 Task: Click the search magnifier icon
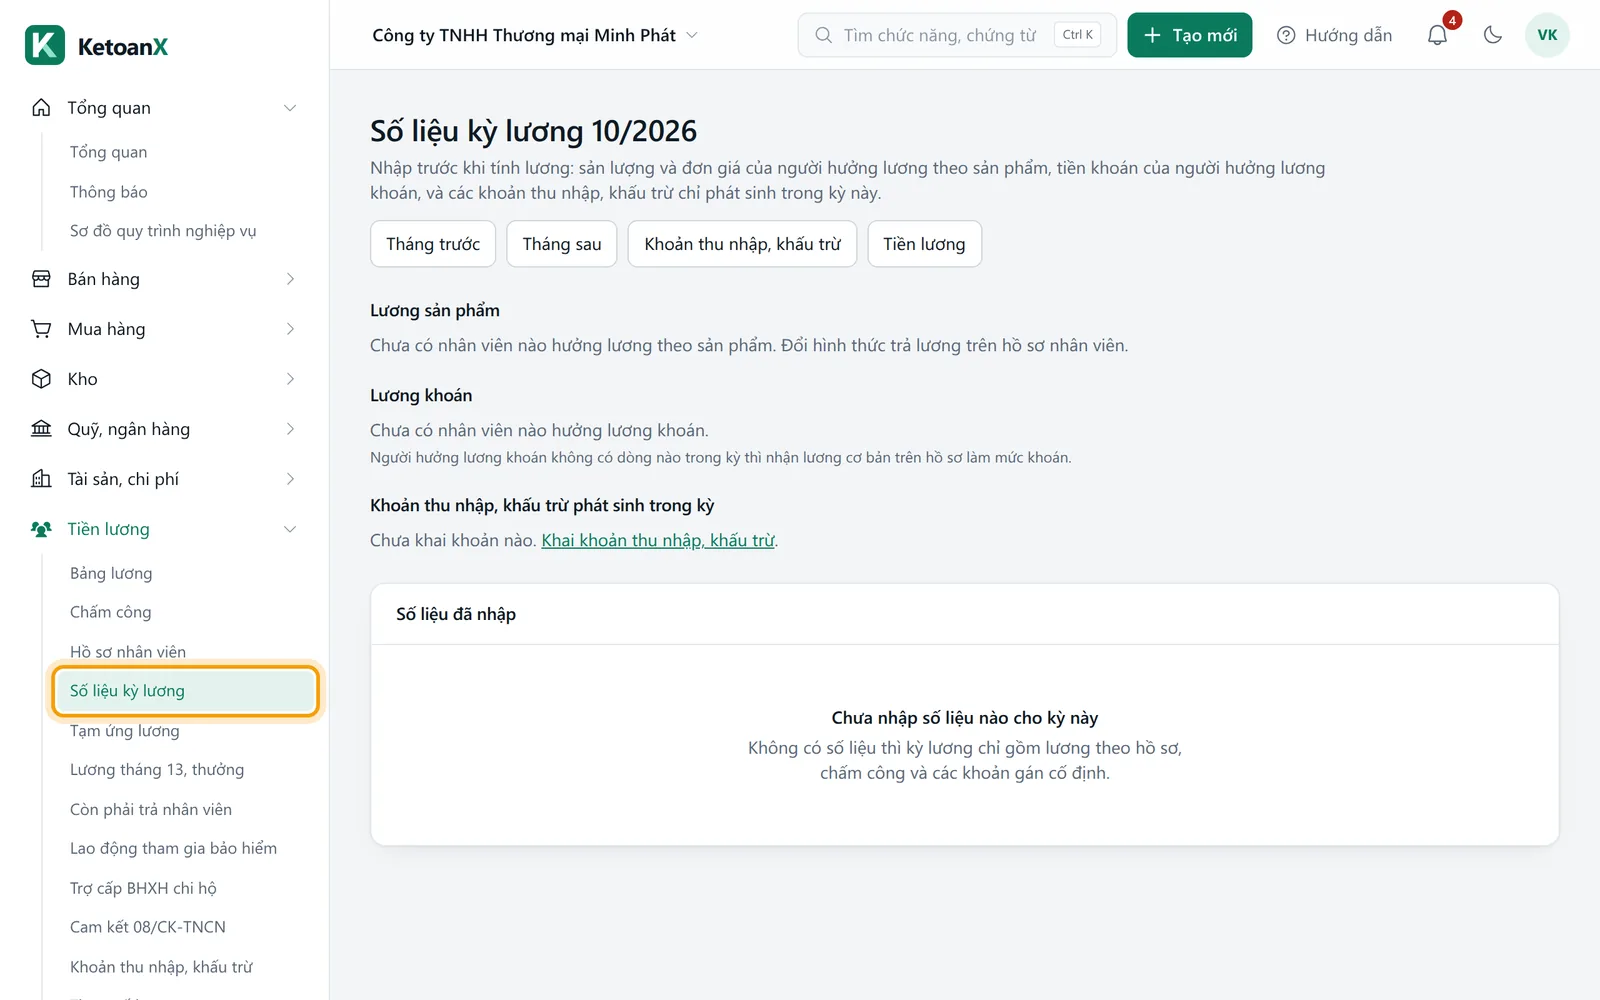click(823, 35)
